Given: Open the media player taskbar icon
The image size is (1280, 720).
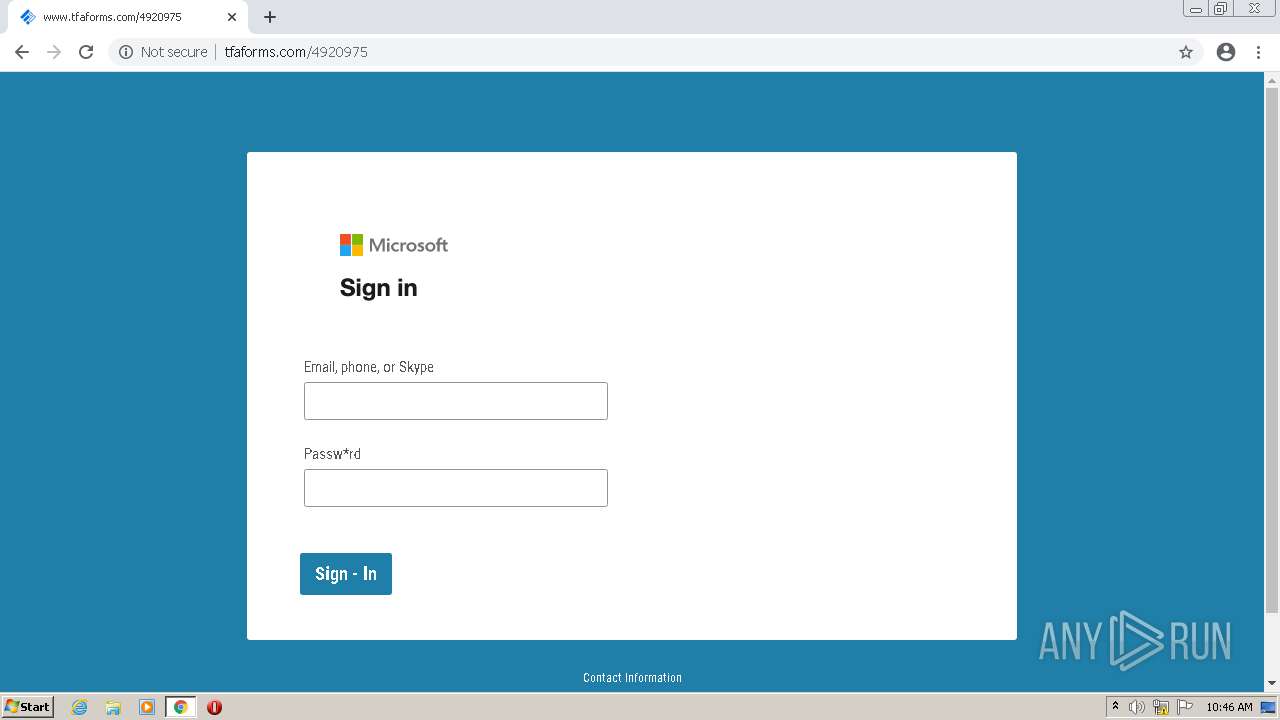Looking at the screenshot, I should 147,707.
